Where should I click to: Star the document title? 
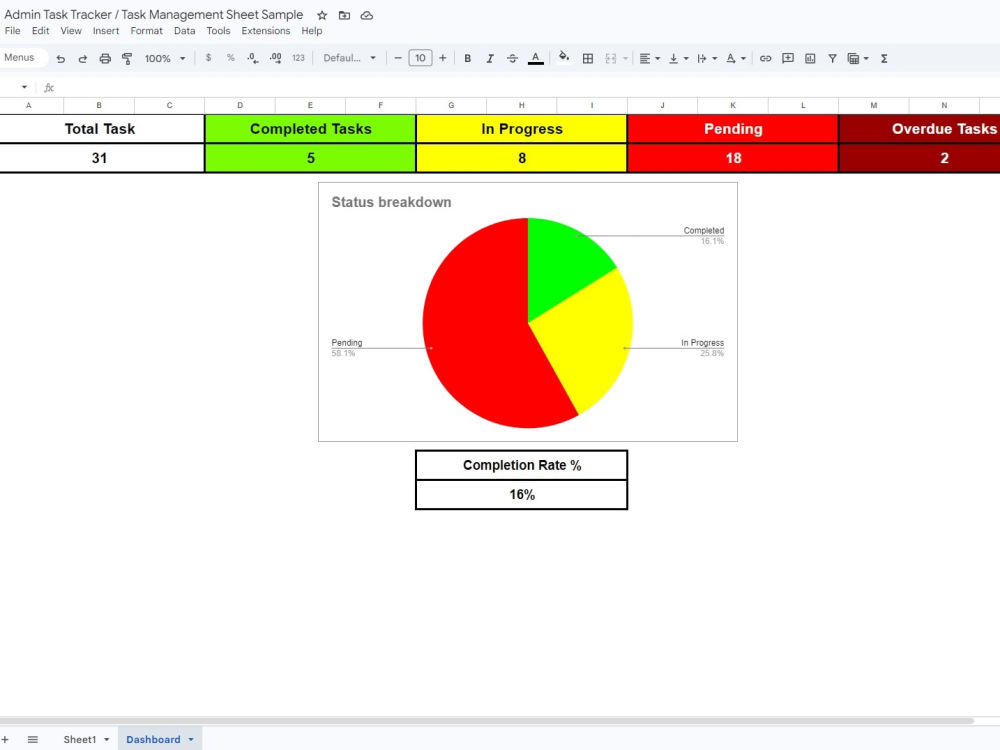click(x=322, y=15)
